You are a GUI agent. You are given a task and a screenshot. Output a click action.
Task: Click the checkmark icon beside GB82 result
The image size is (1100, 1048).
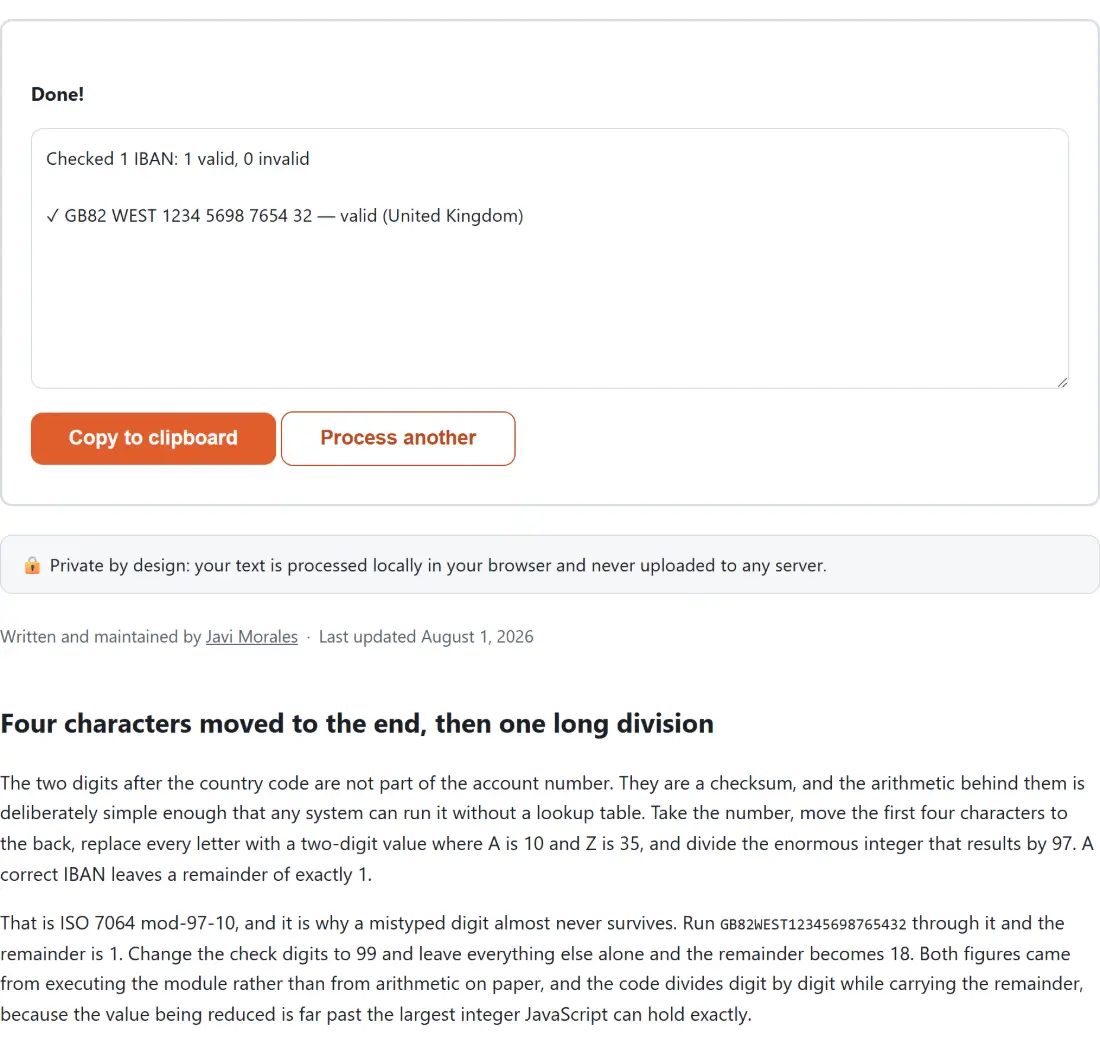[53, 216]
